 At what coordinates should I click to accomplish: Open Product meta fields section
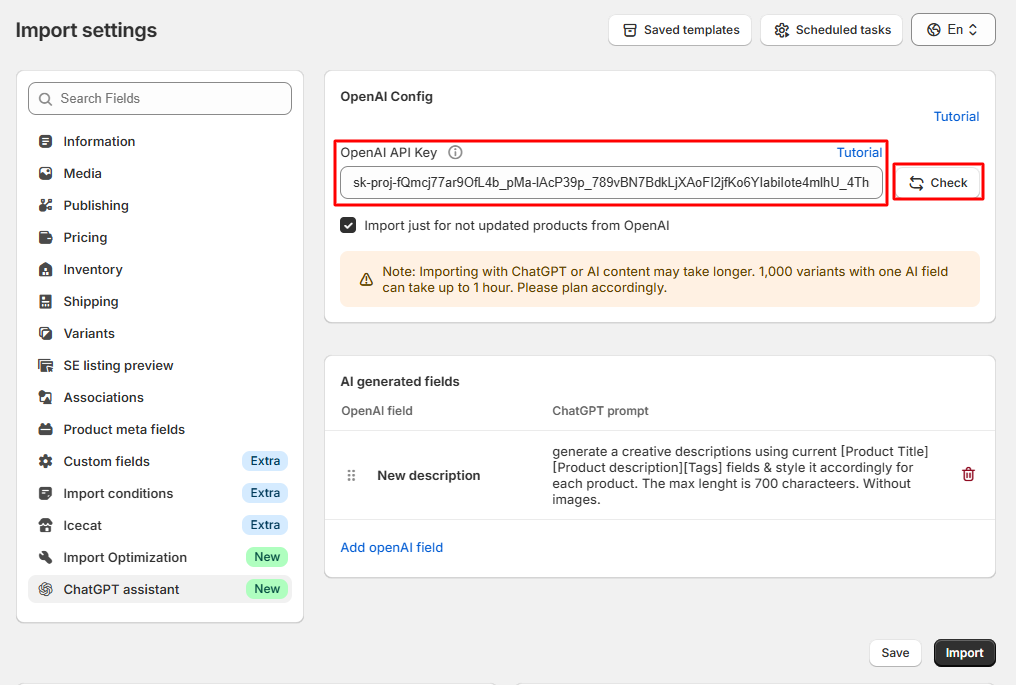[x=160, y=429]
